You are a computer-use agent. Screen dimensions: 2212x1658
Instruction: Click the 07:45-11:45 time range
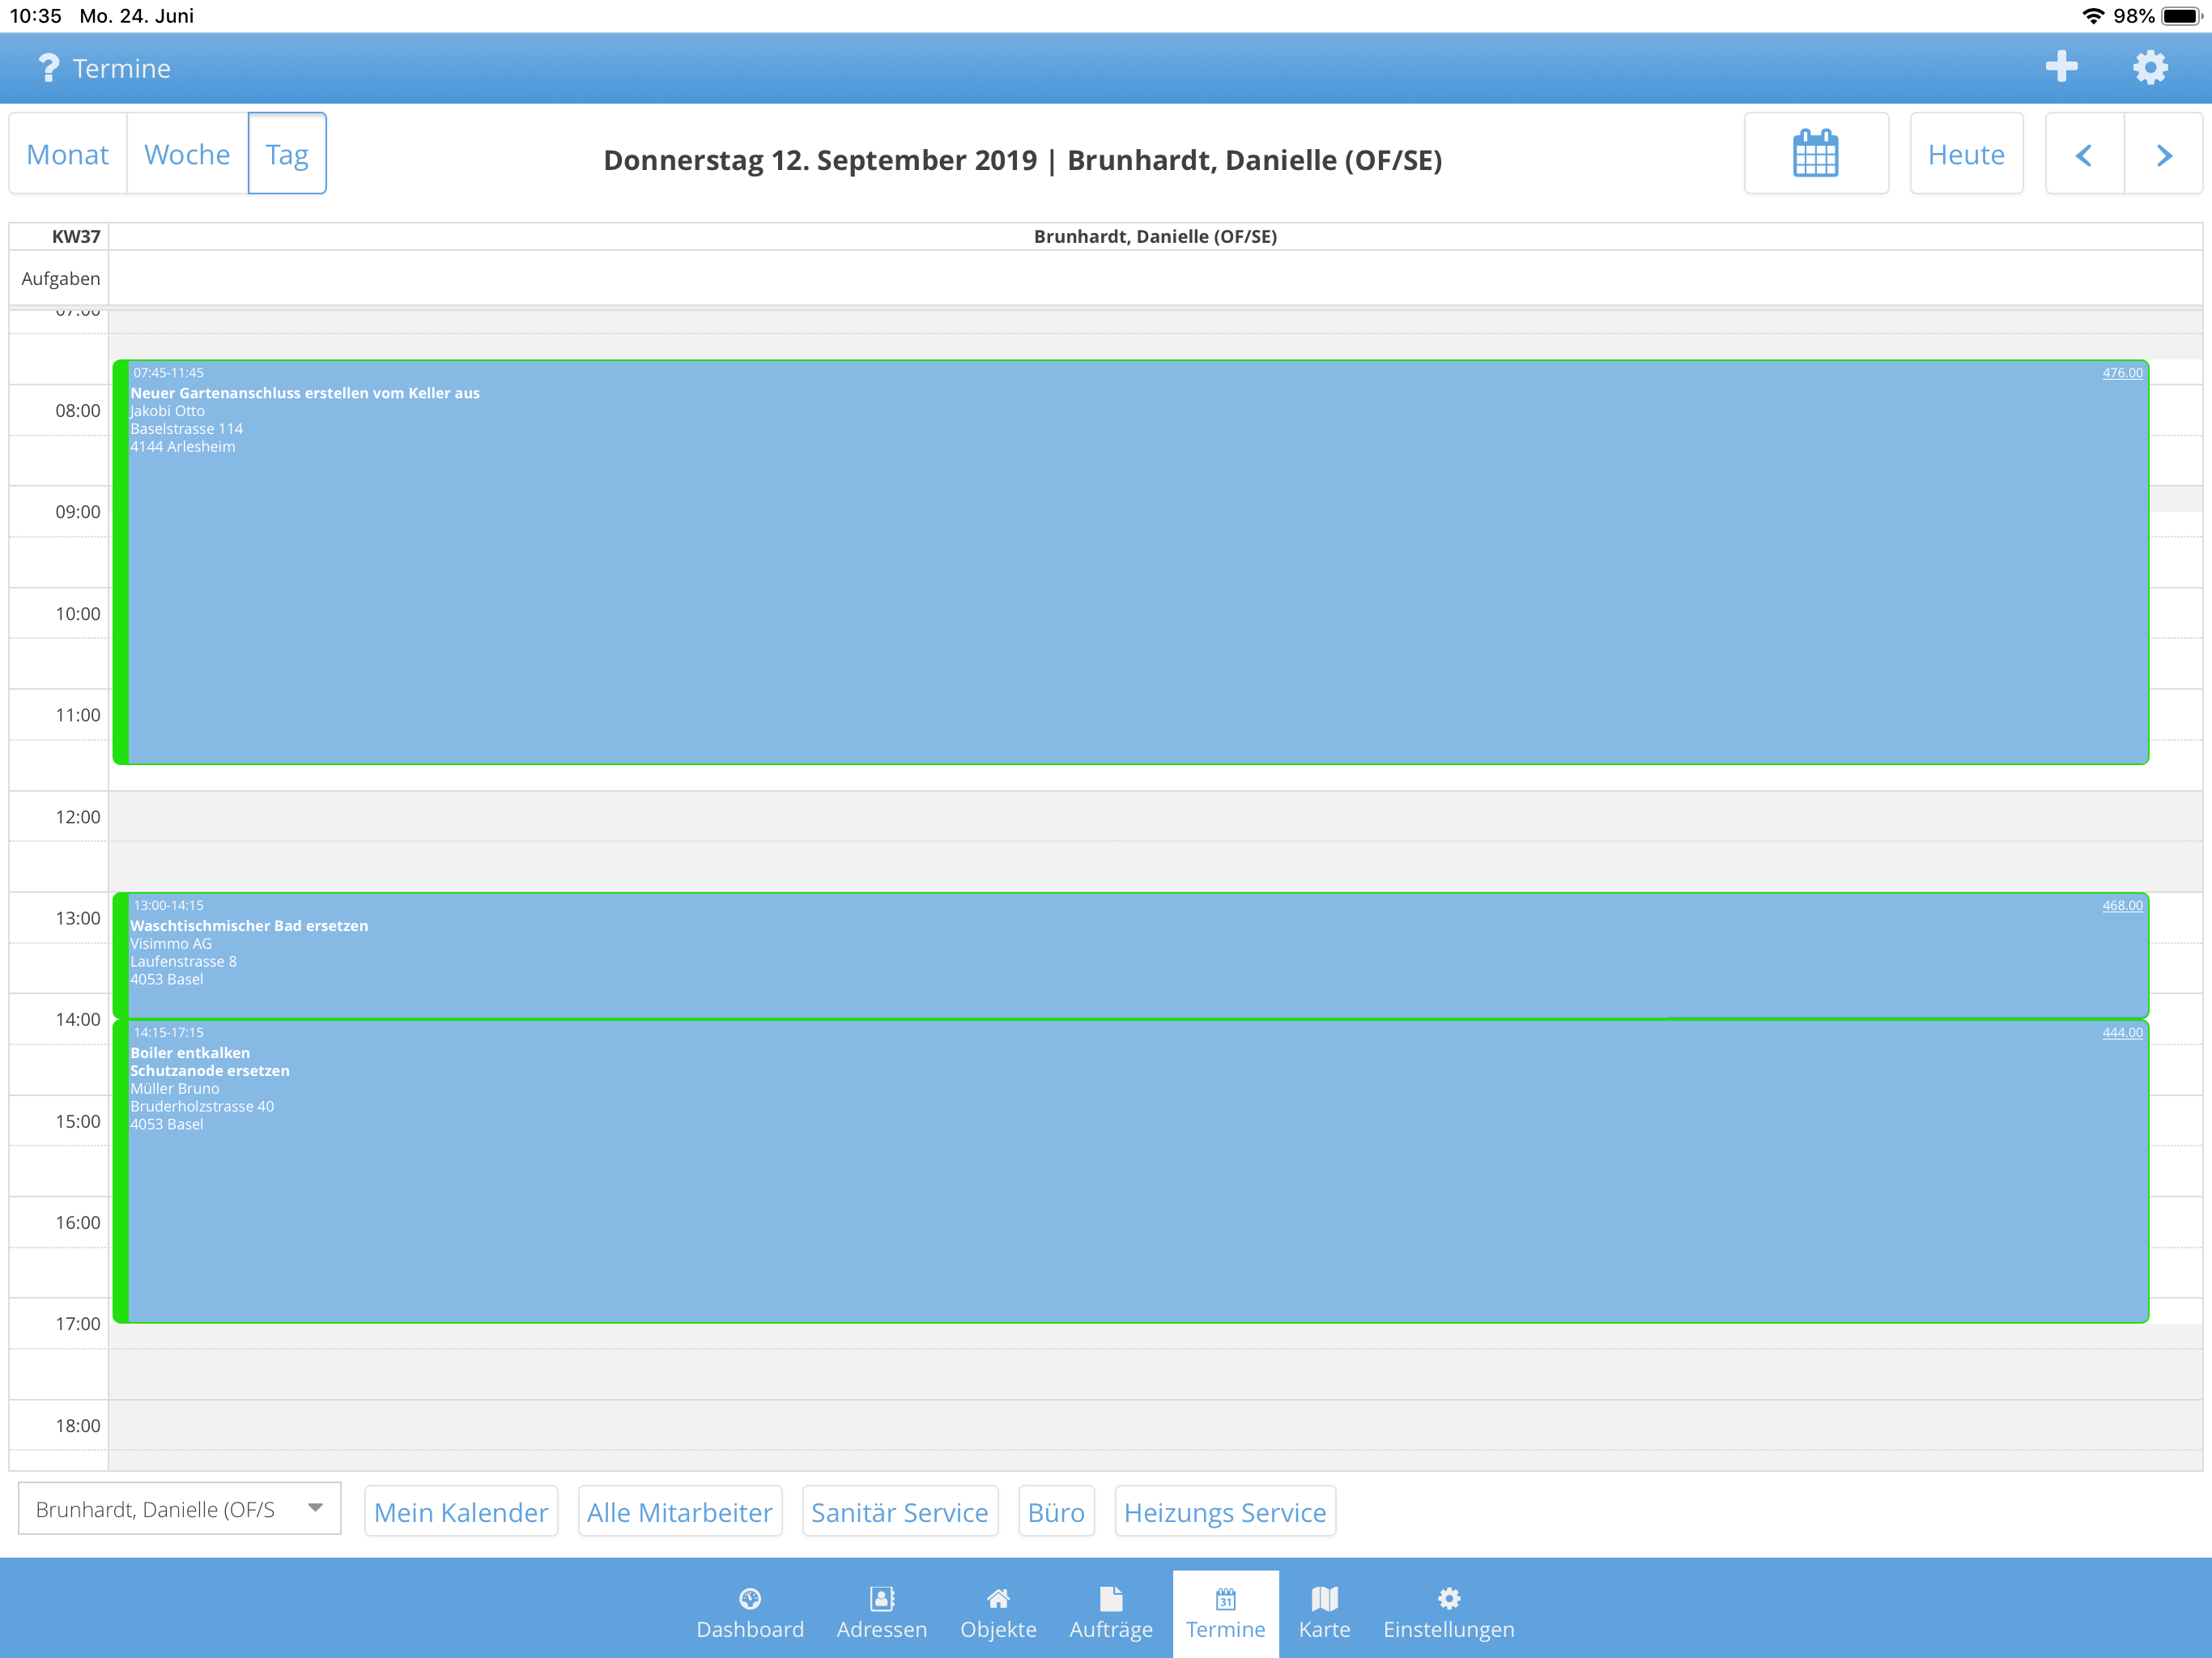click(168, 373)
